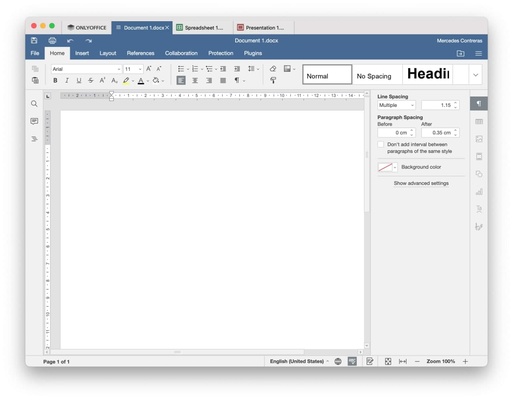Redo the last action
Image resolution: width=513 pixels, height=400 pixels.
[88, 41]
